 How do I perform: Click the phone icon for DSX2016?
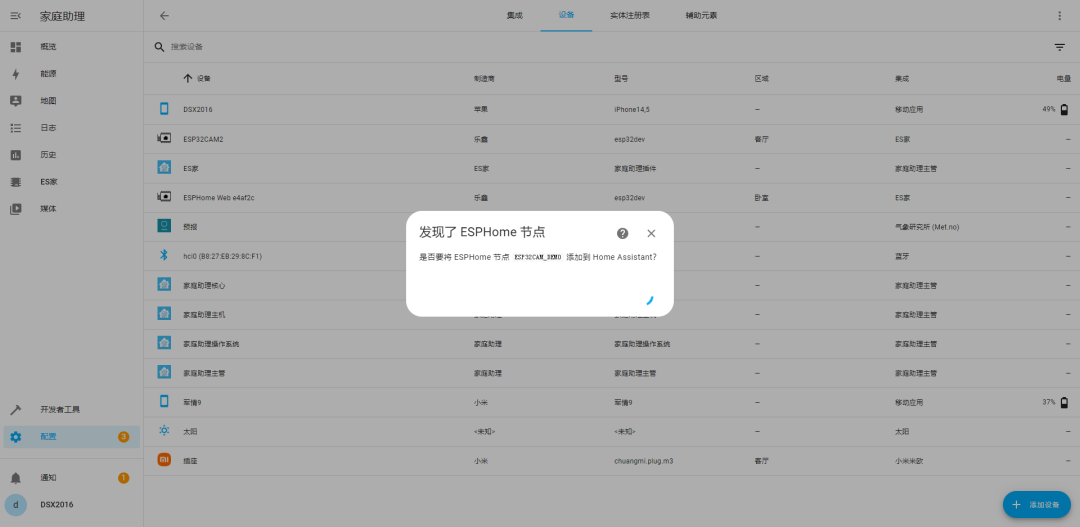pyautogui.click(x=164, y=109)
